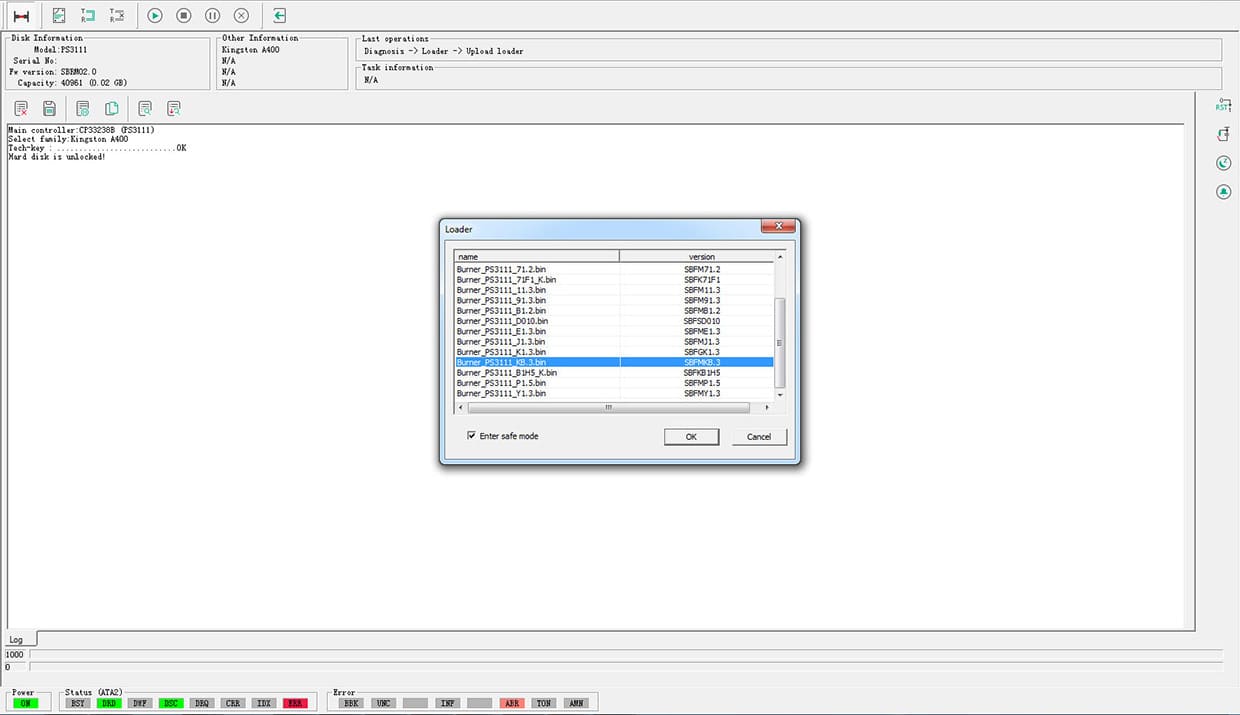Viewport: 1240px width, 715px height.
Task: Click the green back-arrow exit icon
Action: tap(278, 15)
